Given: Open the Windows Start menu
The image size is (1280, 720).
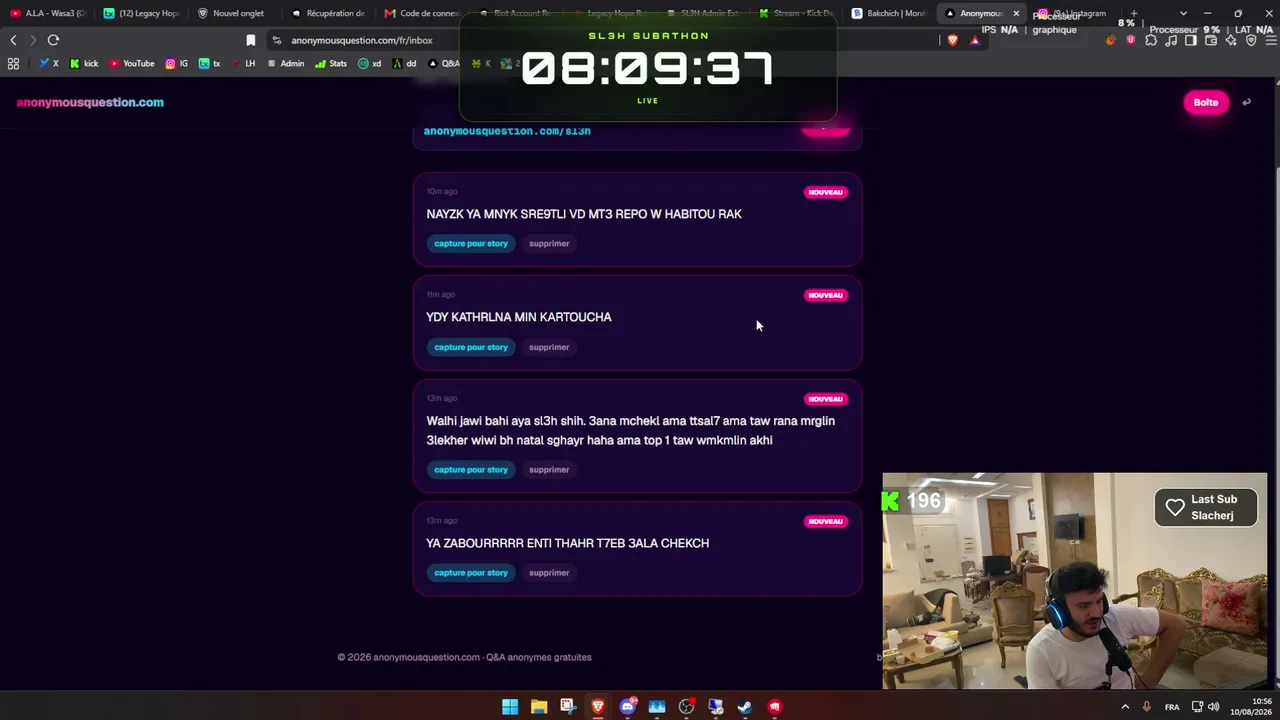Looking at the screenshot, I should point(510,707).
